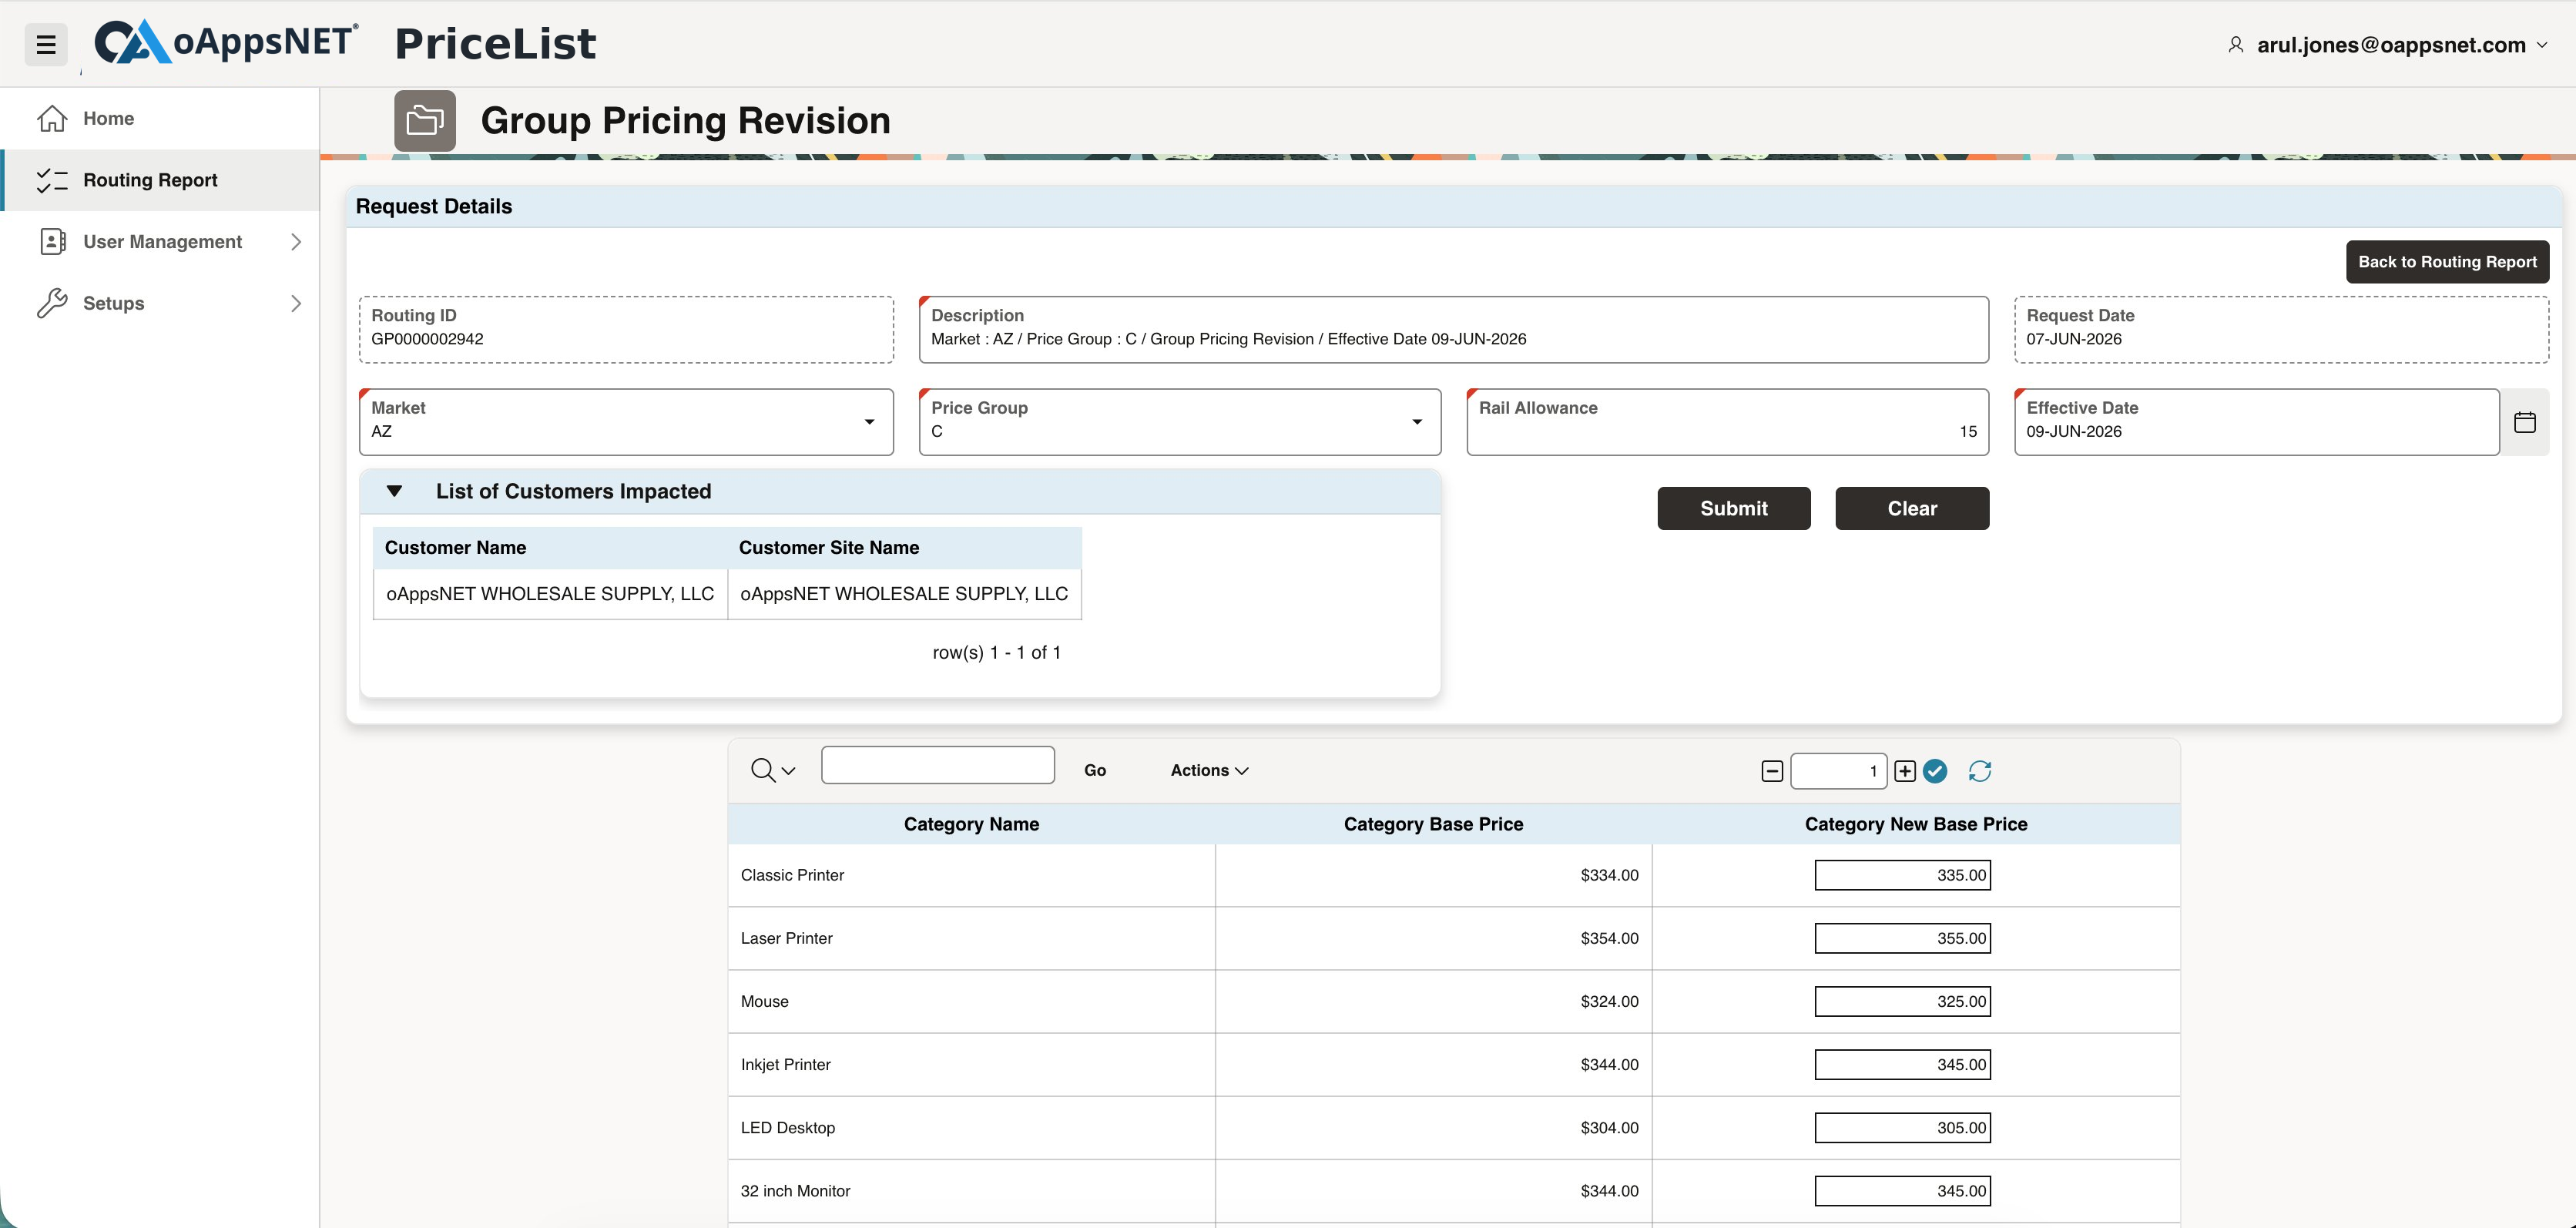Click the User Management contact icon

point(52,241)
